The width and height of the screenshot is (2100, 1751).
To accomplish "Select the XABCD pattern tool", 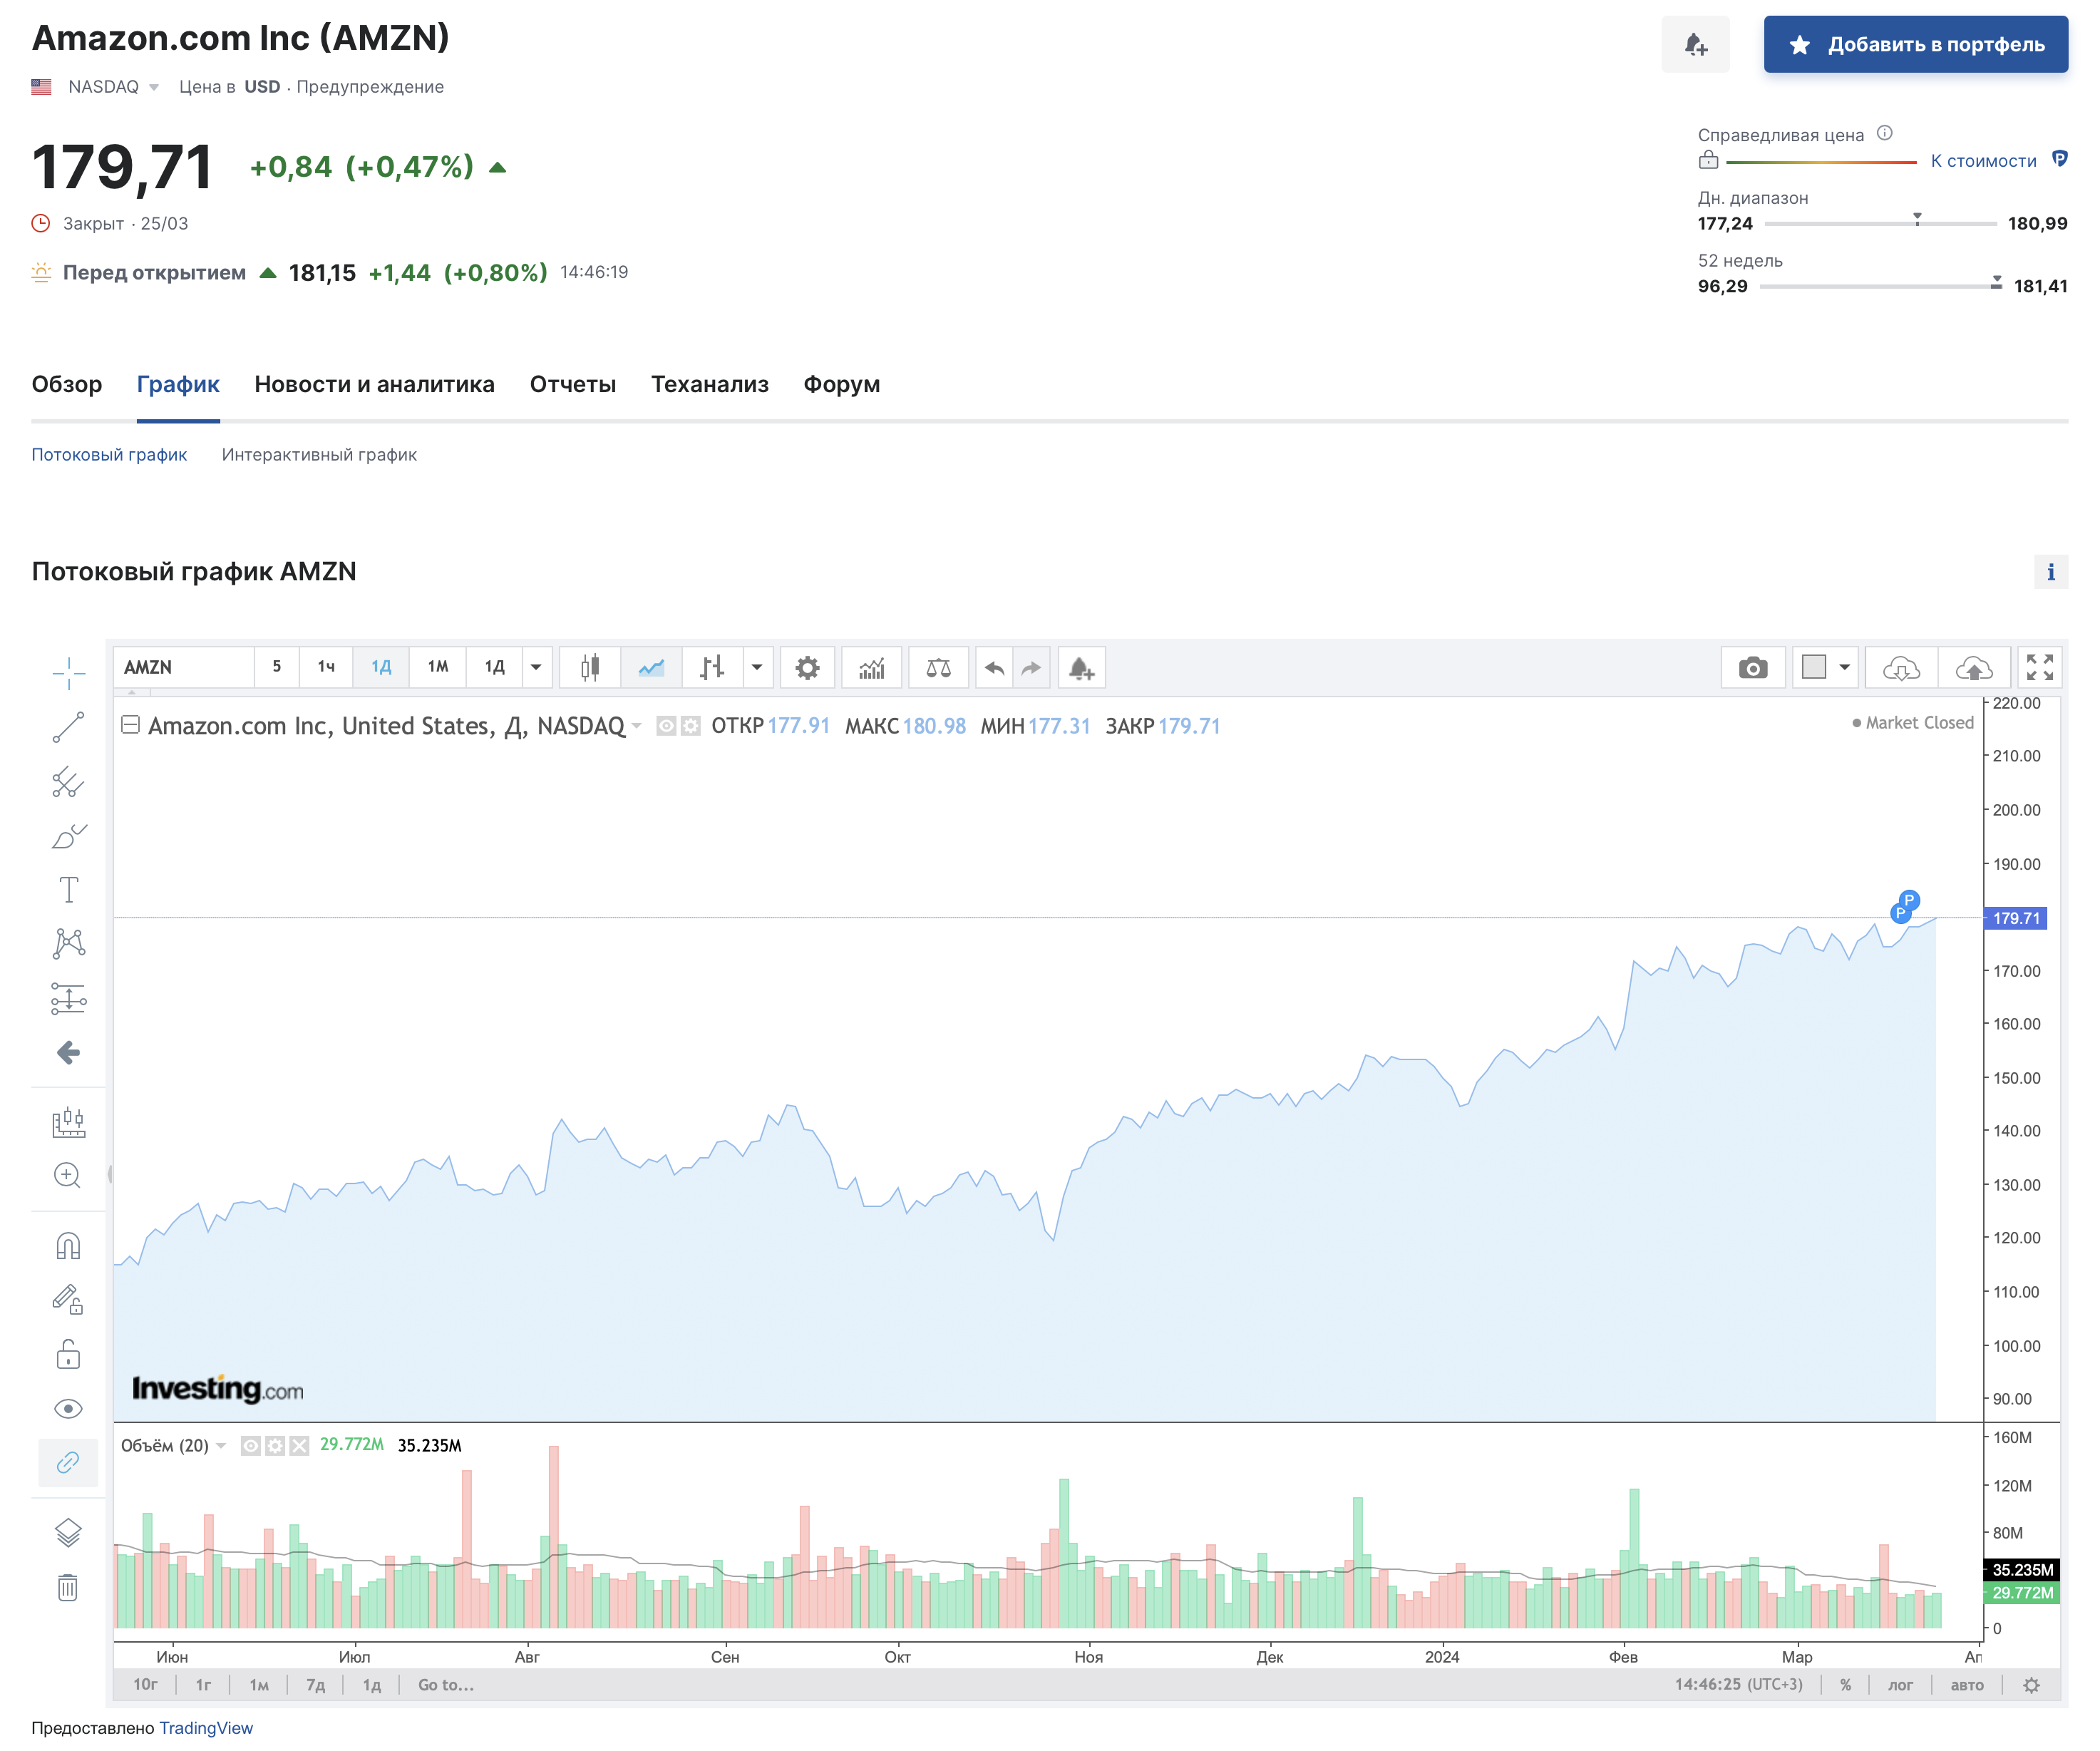I will 68,943.
